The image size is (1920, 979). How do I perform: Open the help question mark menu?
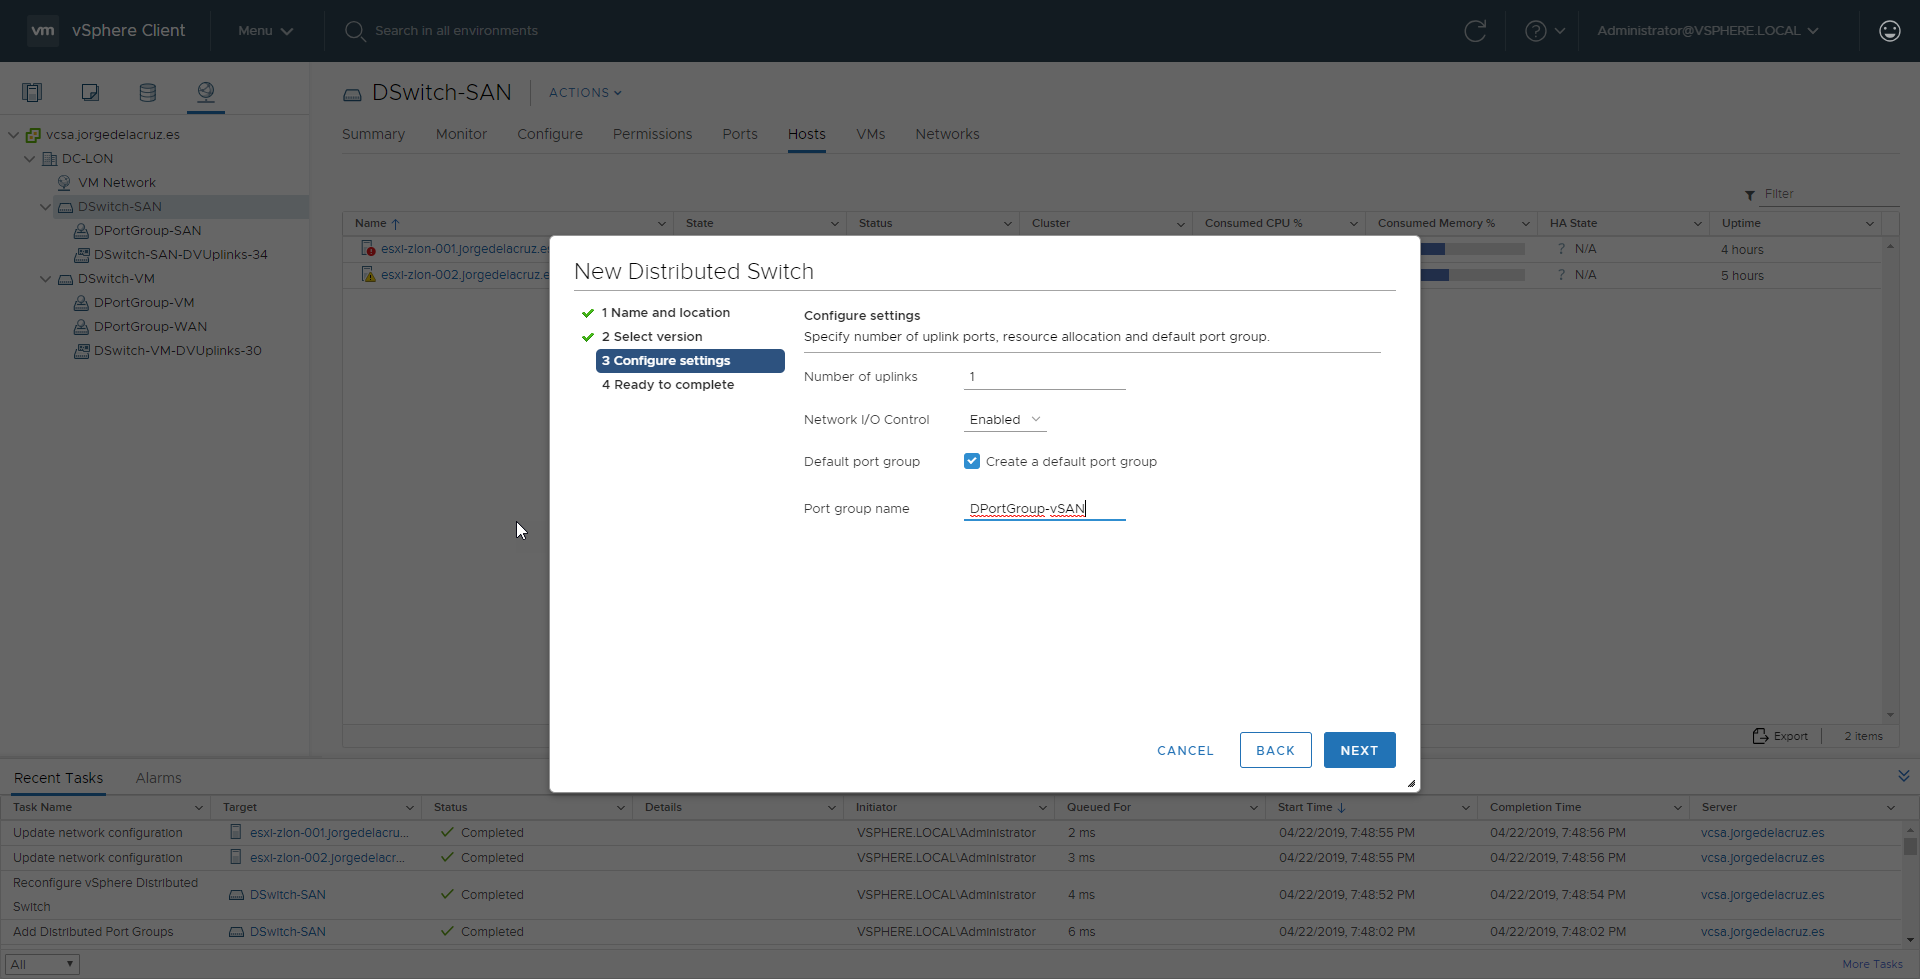coord(1545,31)
